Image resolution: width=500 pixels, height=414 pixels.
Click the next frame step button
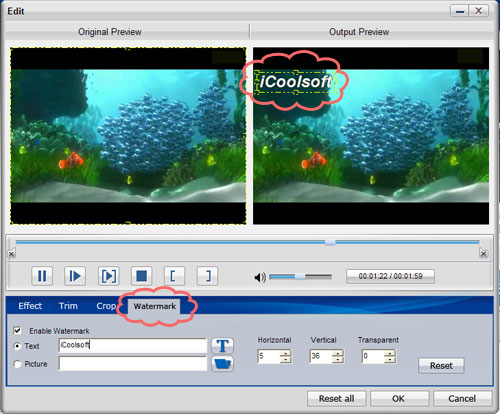109,276
